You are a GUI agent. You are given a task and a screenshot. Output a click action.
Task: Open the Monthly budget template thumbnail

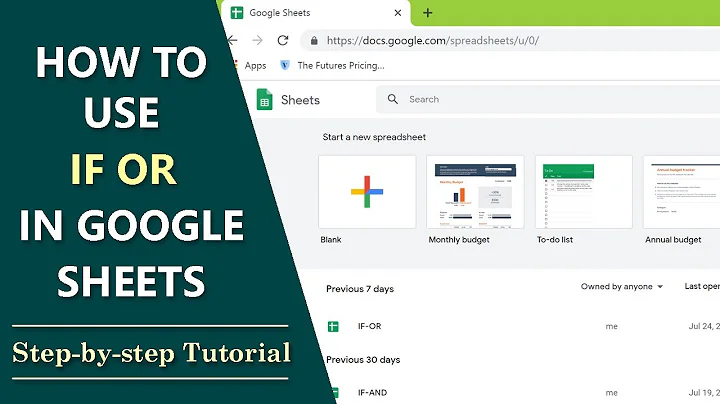point(475,192)
